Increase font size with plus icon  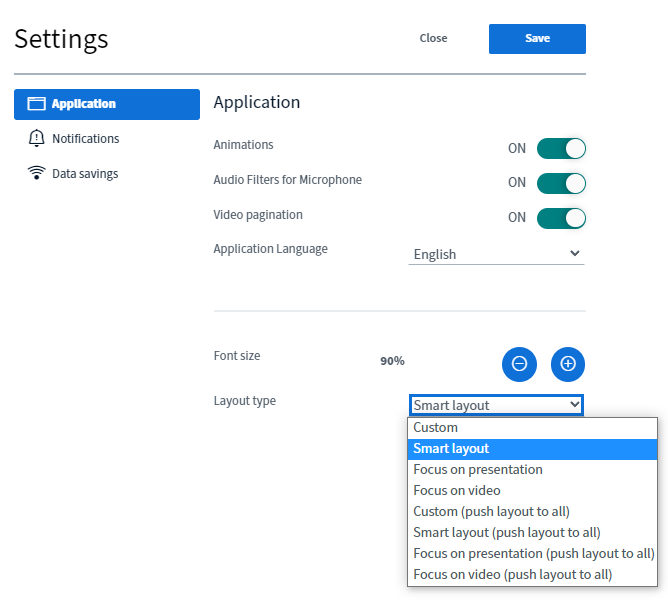pyautogui.click(x=568, y=364)
